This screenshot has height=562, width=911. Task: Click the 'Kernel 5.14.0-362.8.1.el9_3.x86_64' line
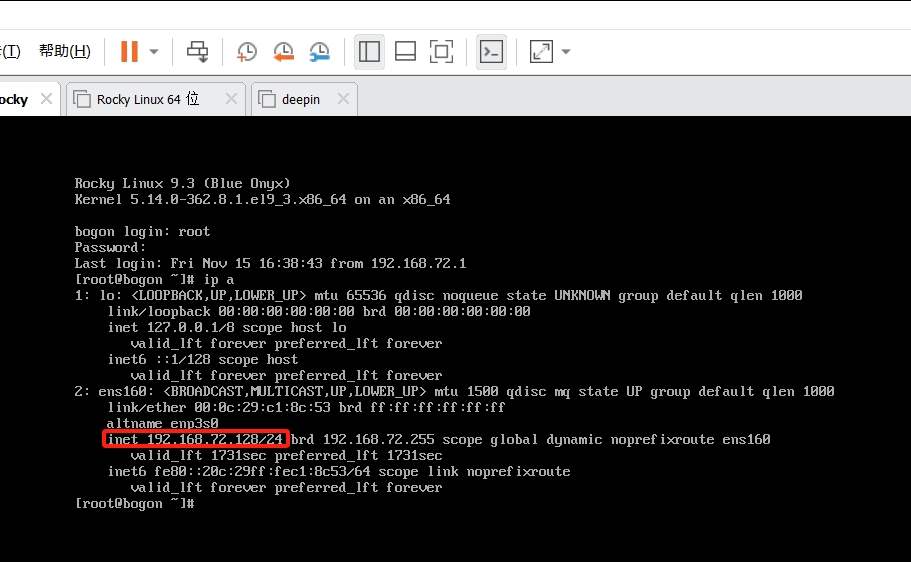click(x=263, y=200)
